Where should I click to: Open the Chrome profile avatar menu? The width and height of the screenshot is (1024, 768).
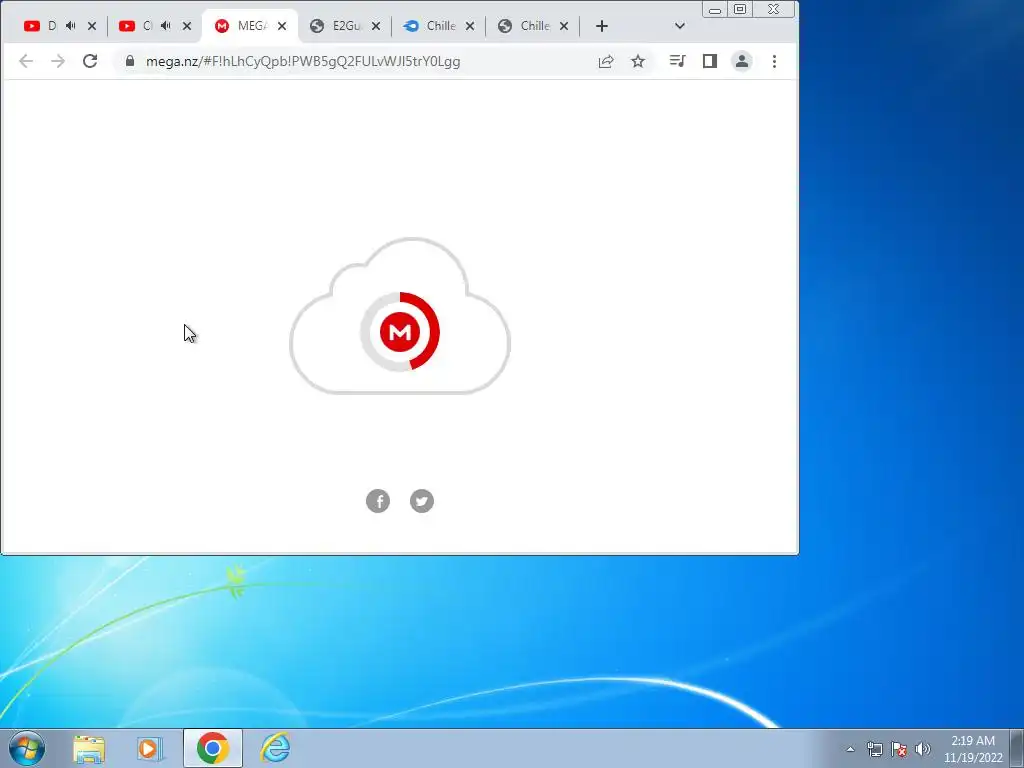coord(742,61)
